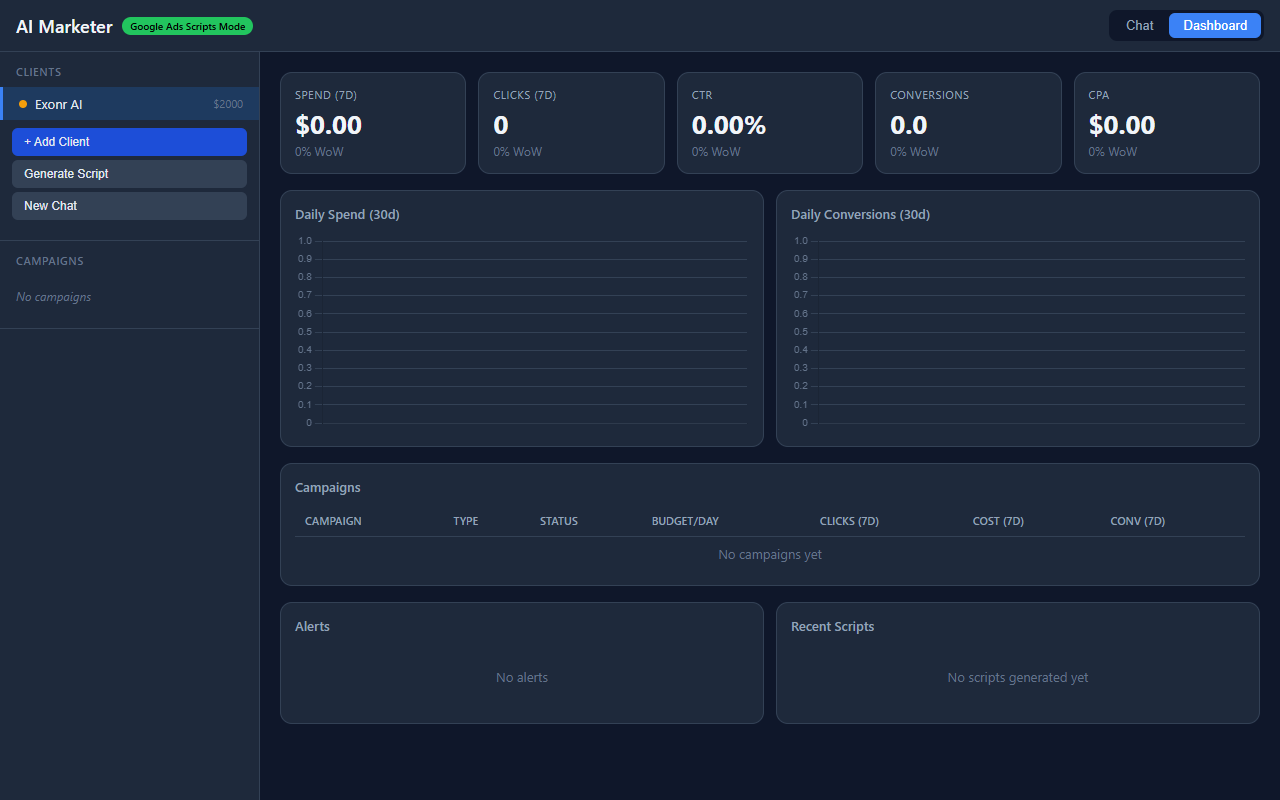Click the Generate Script button
The image size is (1280, 800).
pos(129,173)
